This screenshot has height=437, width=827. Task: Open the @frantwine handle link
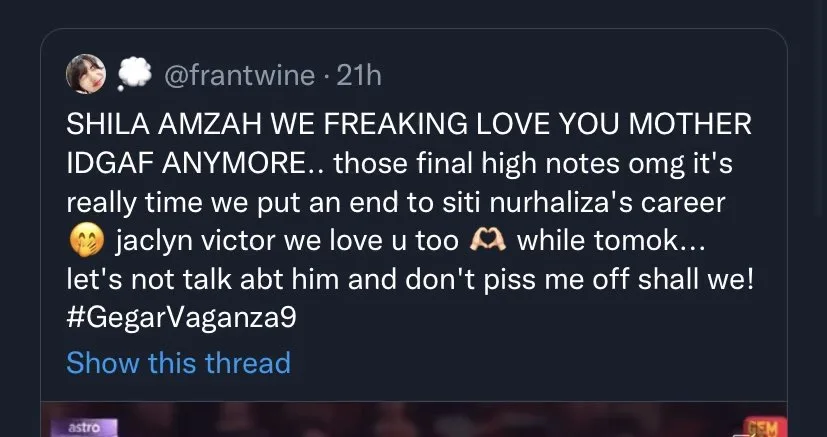(x=245, y=75)
